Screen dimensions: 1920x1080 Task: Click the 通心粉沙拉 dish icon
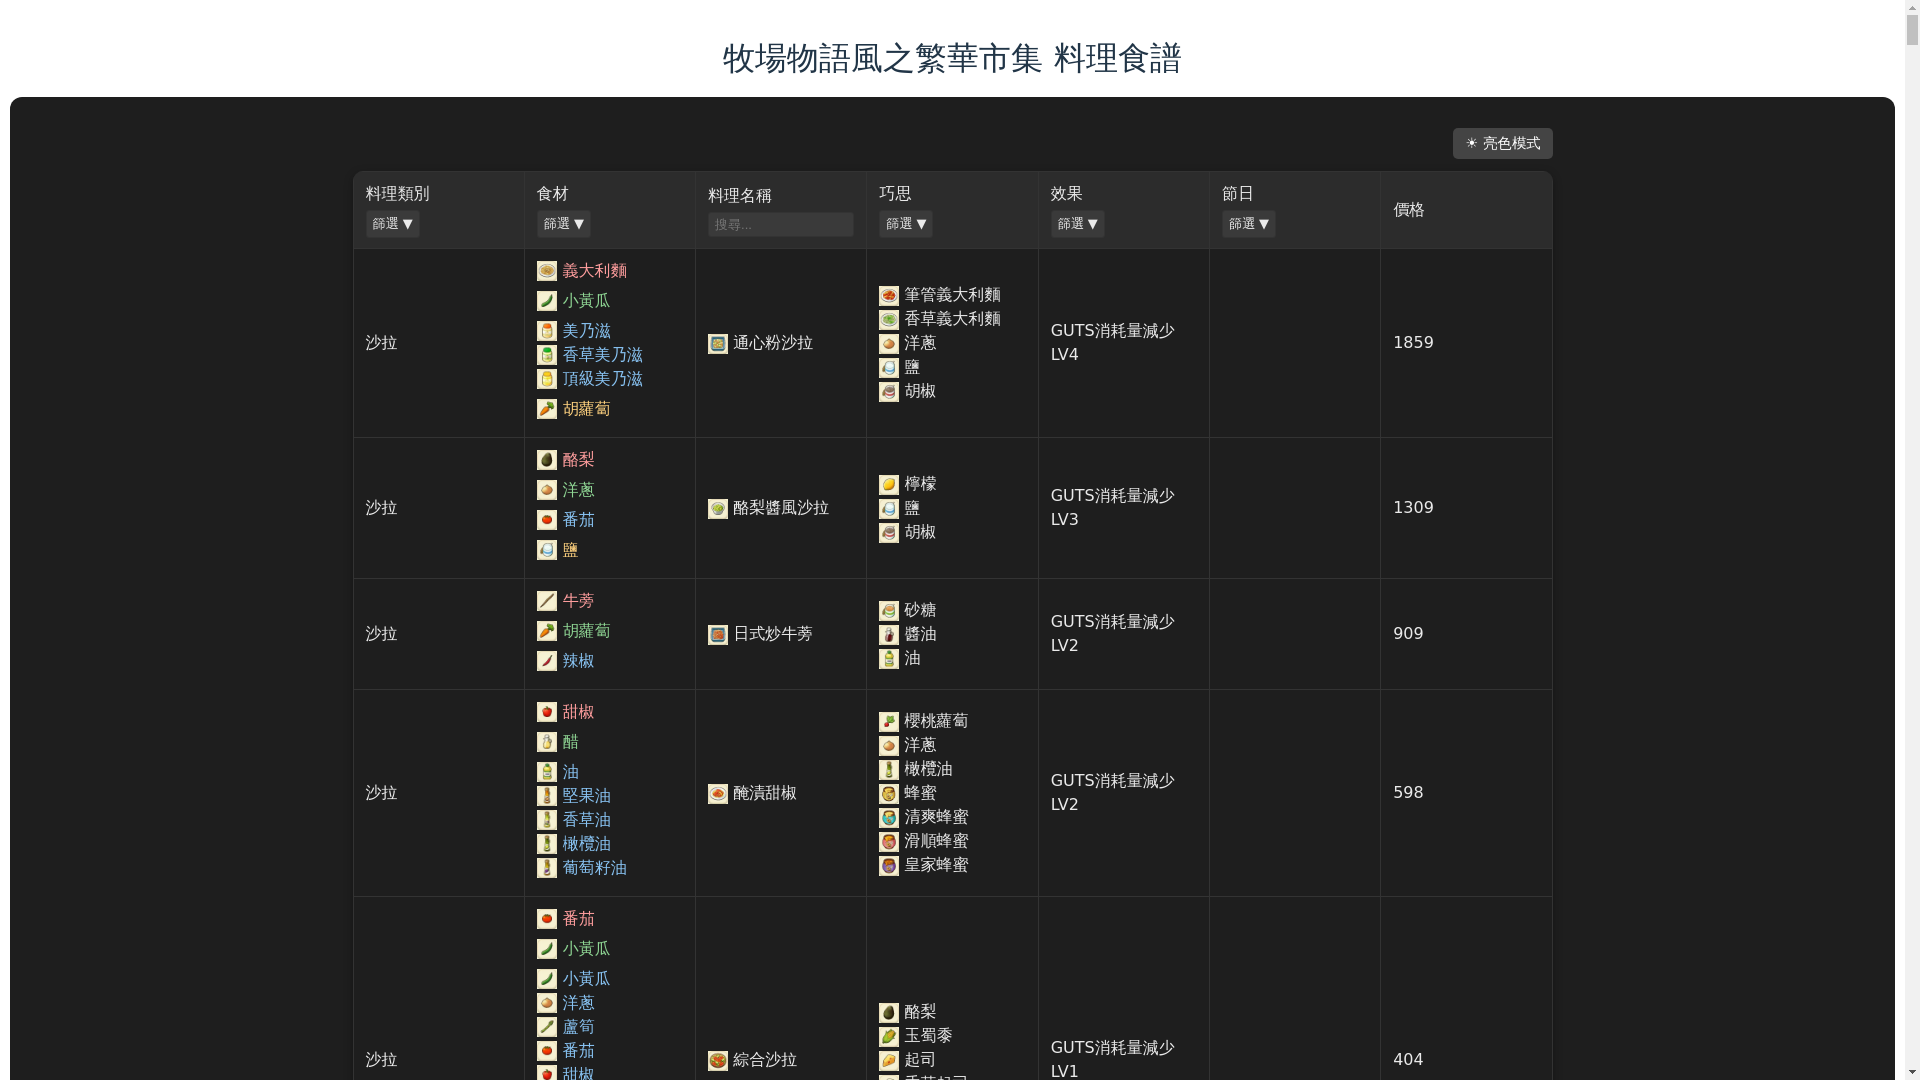718,344
